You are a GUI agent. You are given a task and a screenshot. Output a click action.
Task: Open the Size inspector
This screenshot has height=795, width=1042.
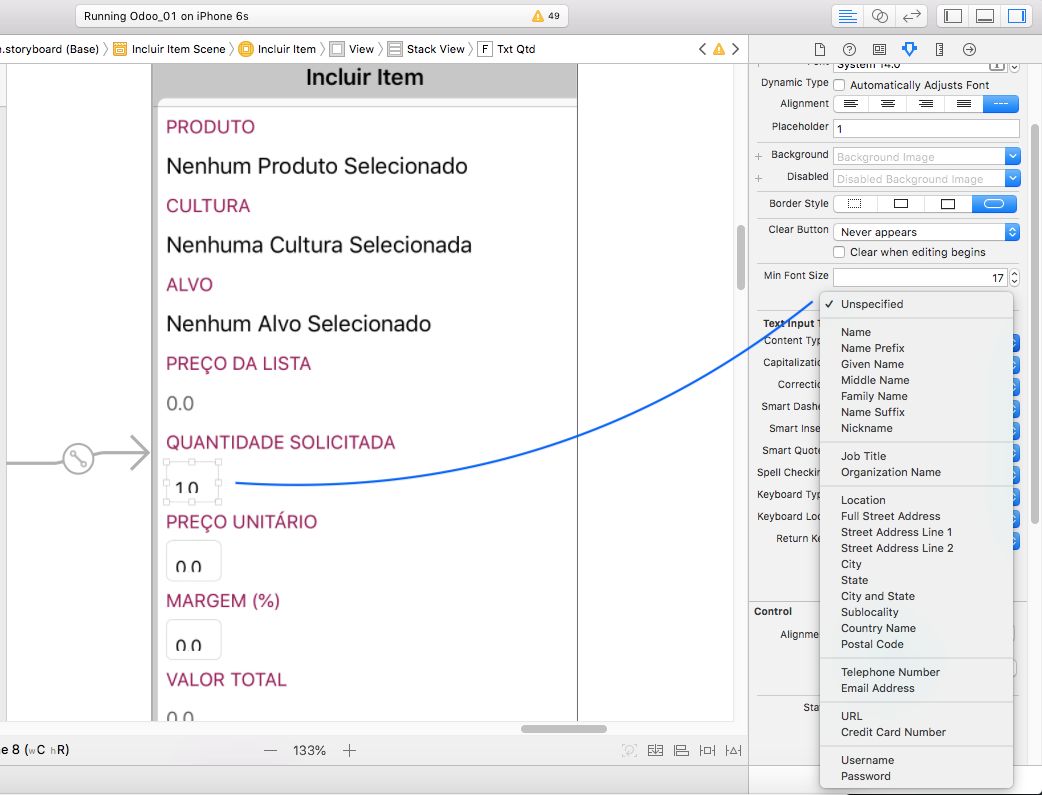939,49
